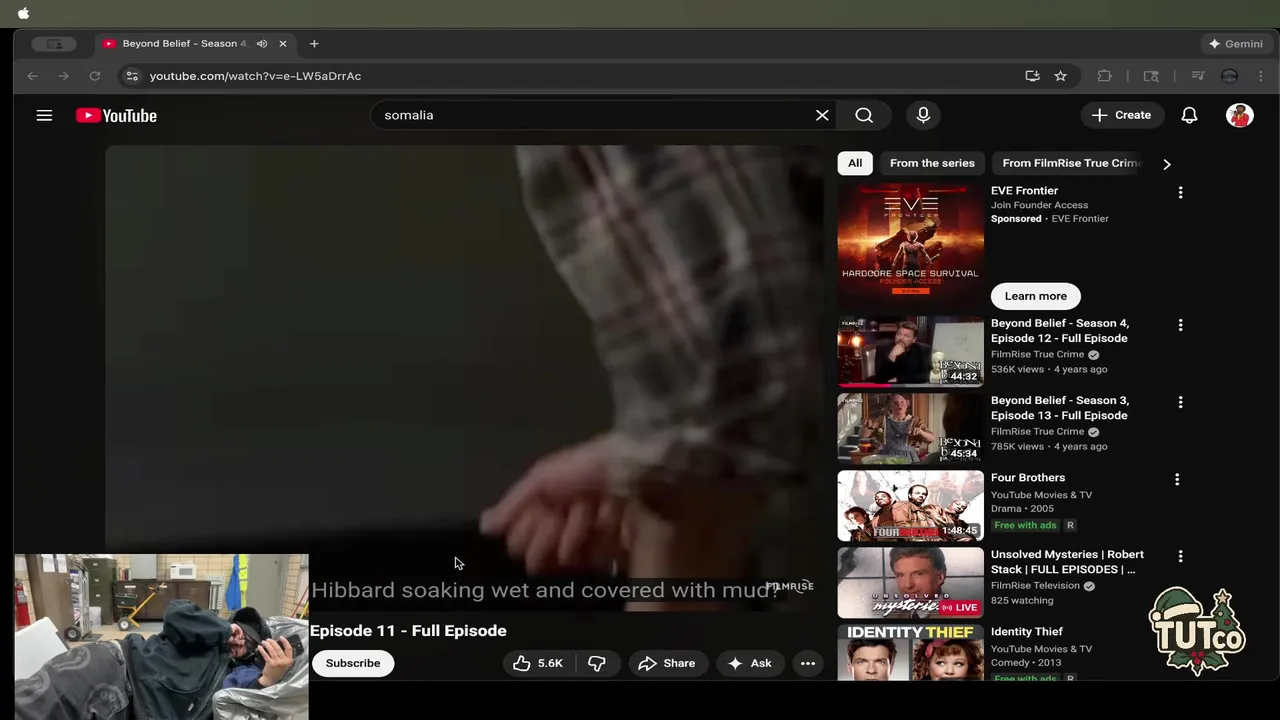Open options for the EVE Frontier ad

pos(1180,192)
